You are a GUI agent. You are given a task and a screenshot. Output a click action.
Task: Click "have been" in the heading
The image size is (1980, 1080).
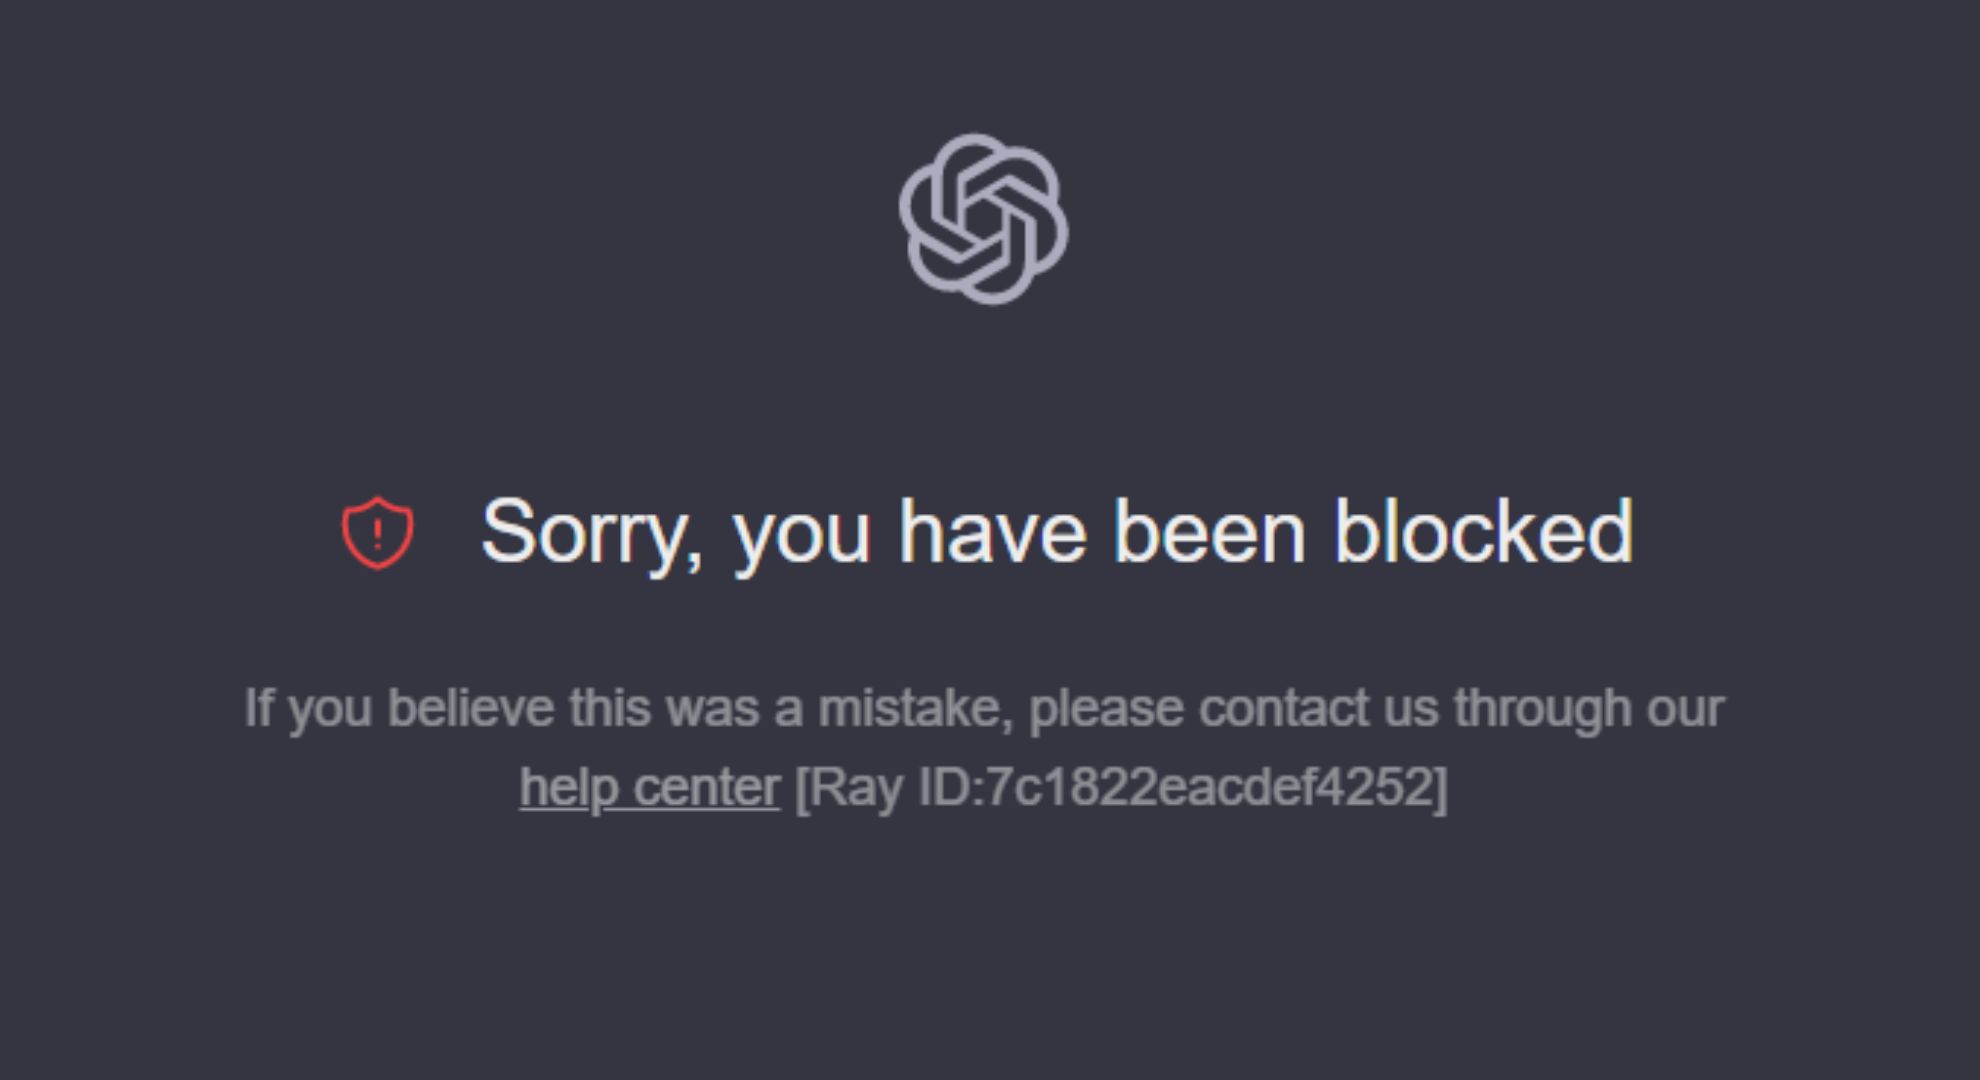1102,531
